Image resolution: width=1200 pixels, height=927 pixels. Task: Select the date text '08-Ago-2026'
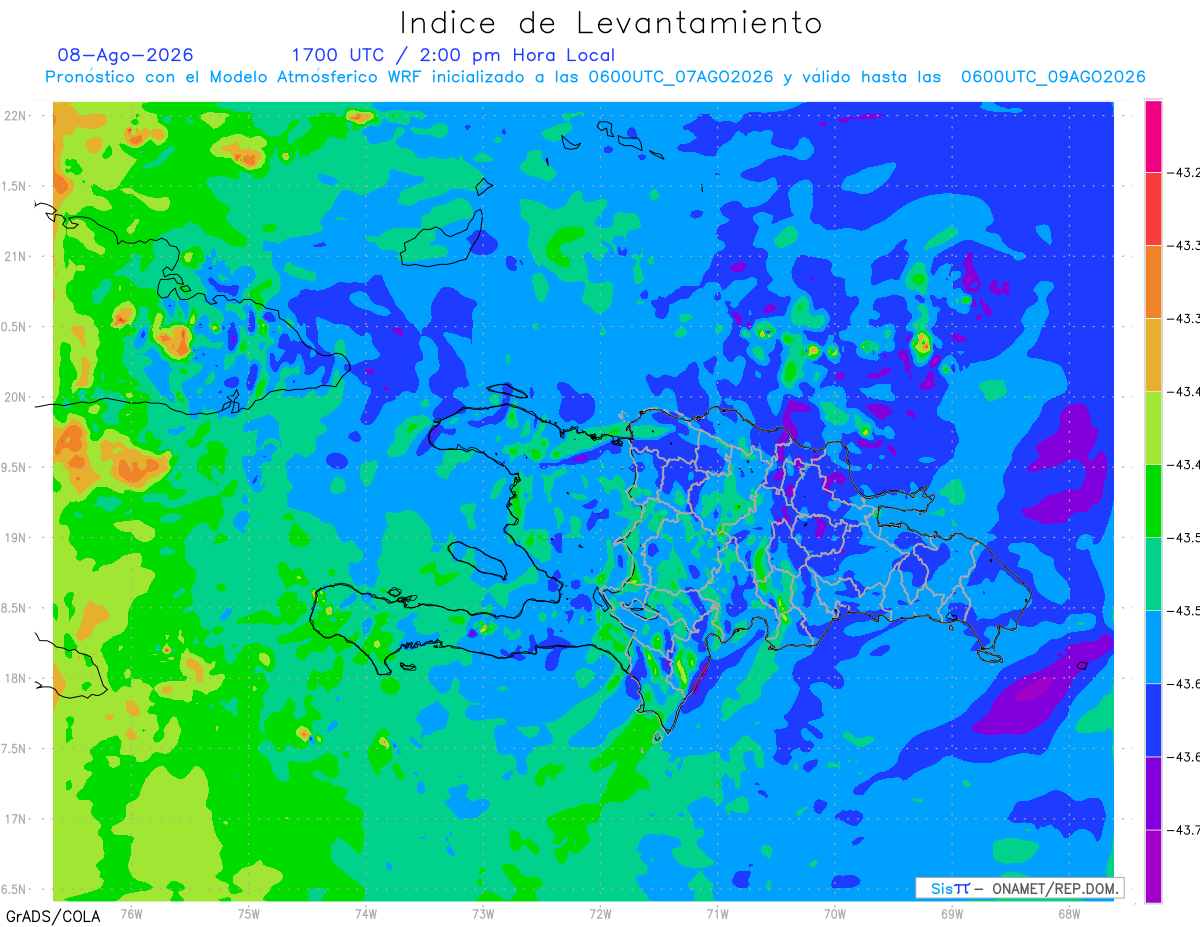tap(126, 55)
